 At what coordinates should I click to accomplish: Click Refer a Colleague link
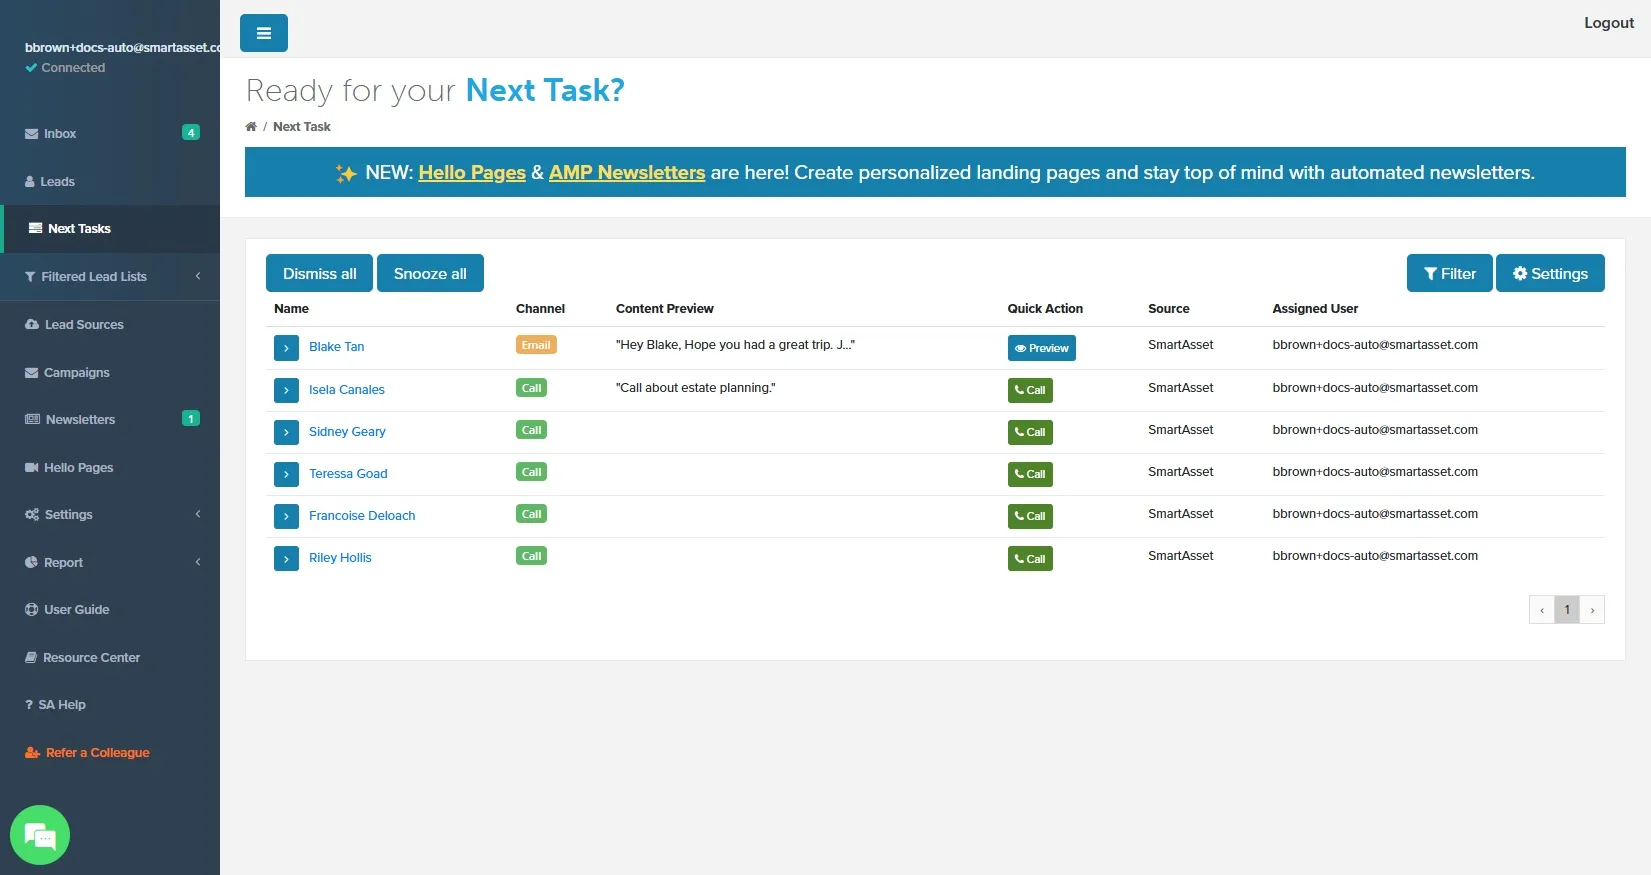click(x=110, y=752)
